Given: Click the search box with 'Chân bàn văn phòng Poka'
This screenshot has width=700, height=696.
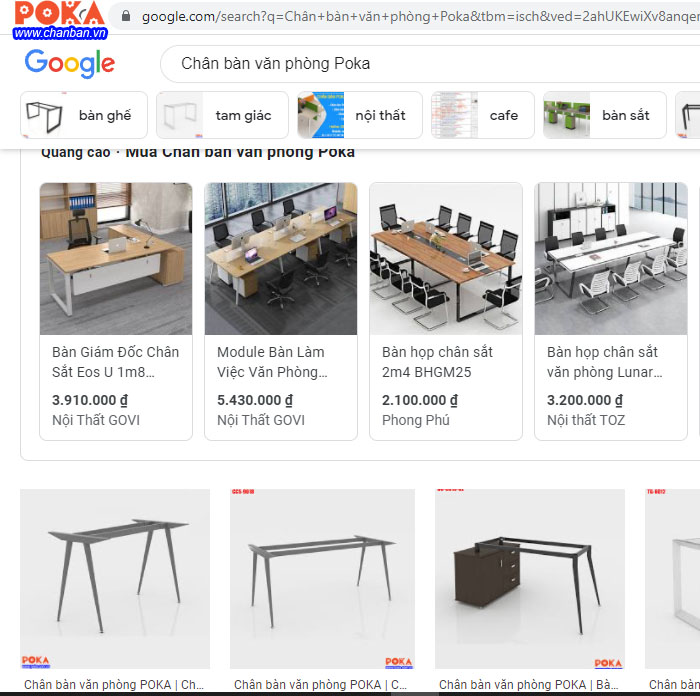Looking at the screenshot, I should [x=430, y=64].
